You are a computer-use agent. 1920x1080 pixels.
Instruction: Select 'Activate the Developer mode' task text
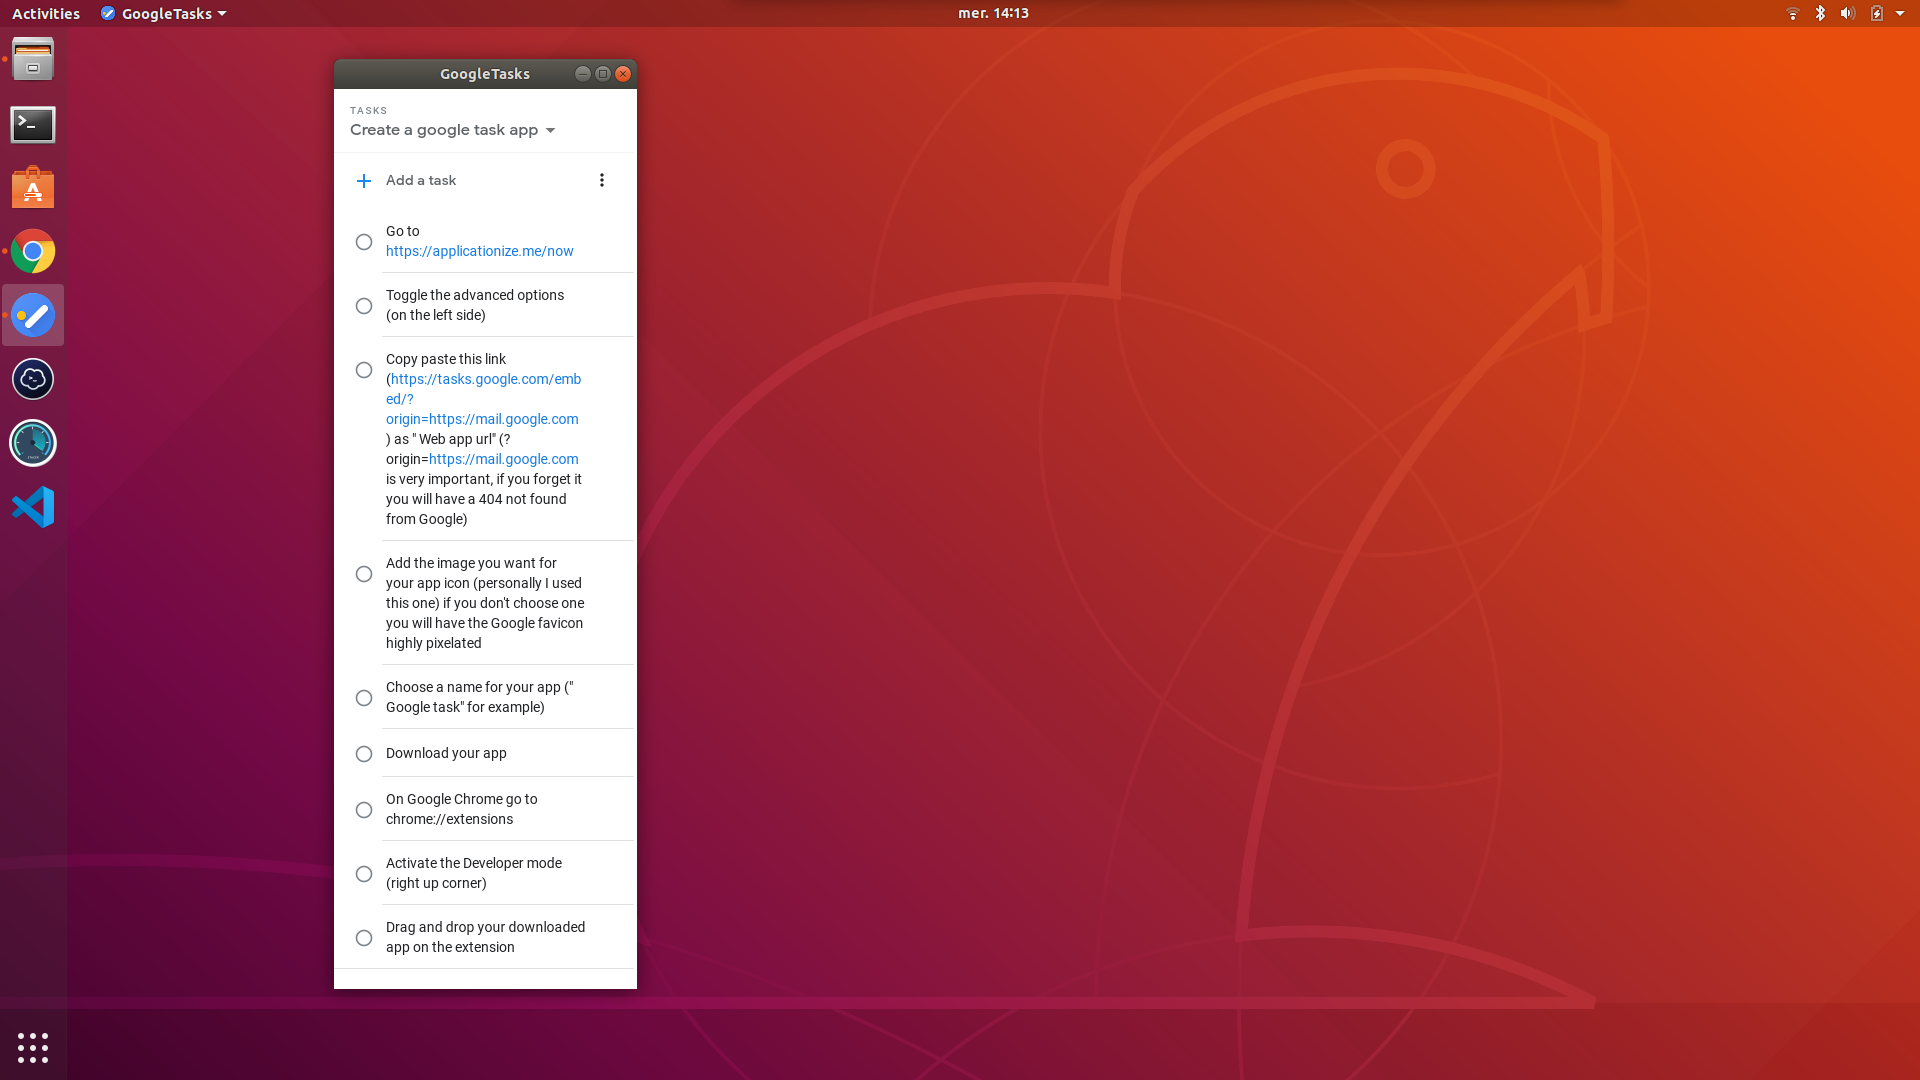click(x=474, y=873)
